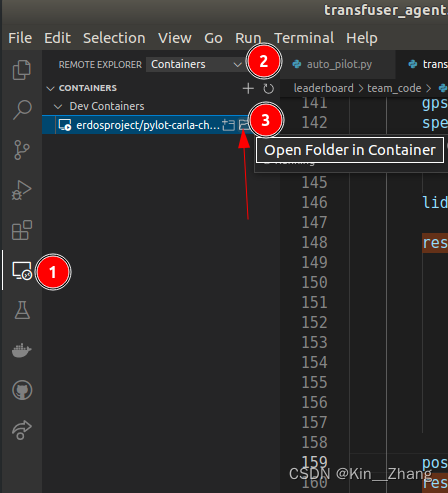Viewport: 448px width, 493px height.
Task: Add a new container with plus icon
Action: 248,88
